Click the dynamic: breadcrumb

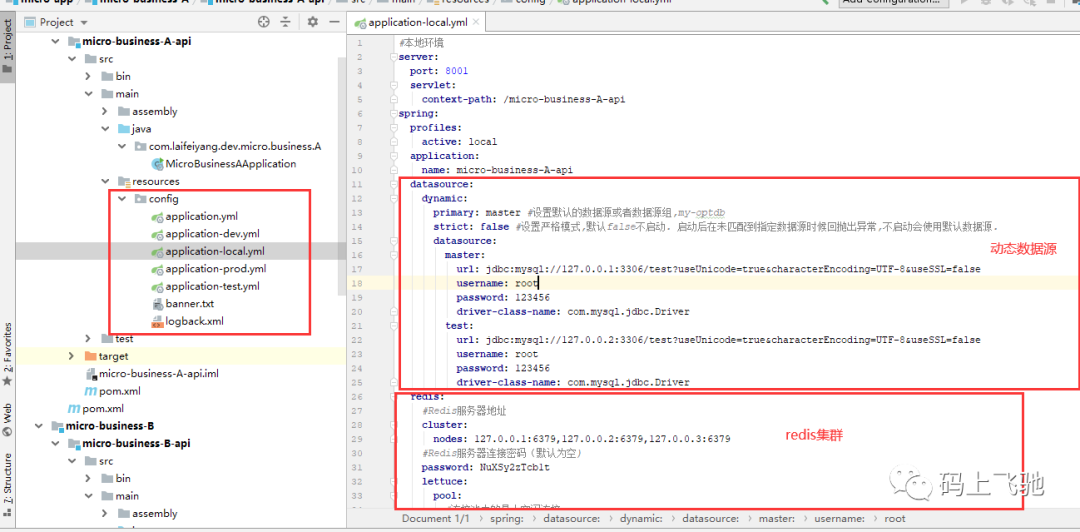641,518
